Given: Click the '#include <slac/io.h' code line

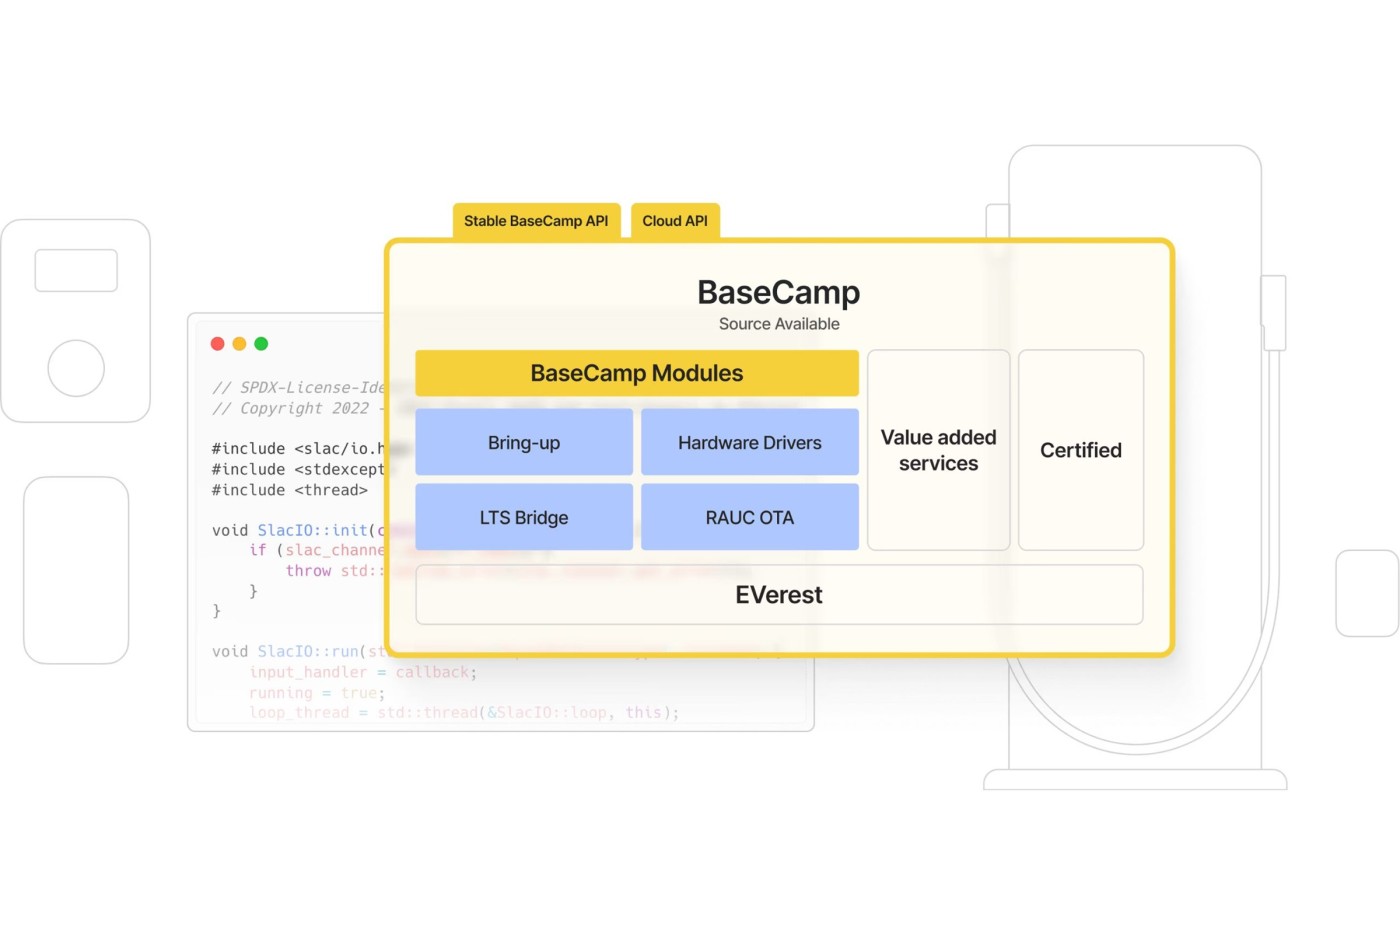Looking at the screenshot, I should (298, 449).
